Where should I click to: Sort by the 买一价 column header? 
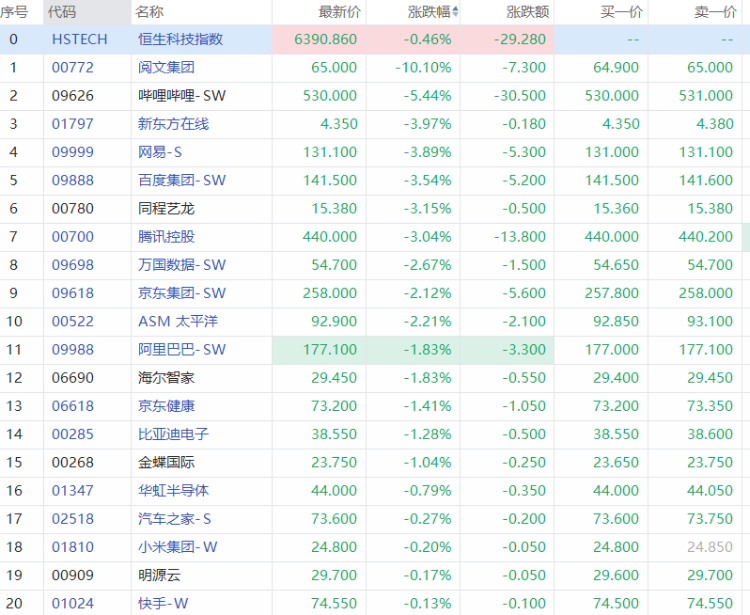point(621,11)
